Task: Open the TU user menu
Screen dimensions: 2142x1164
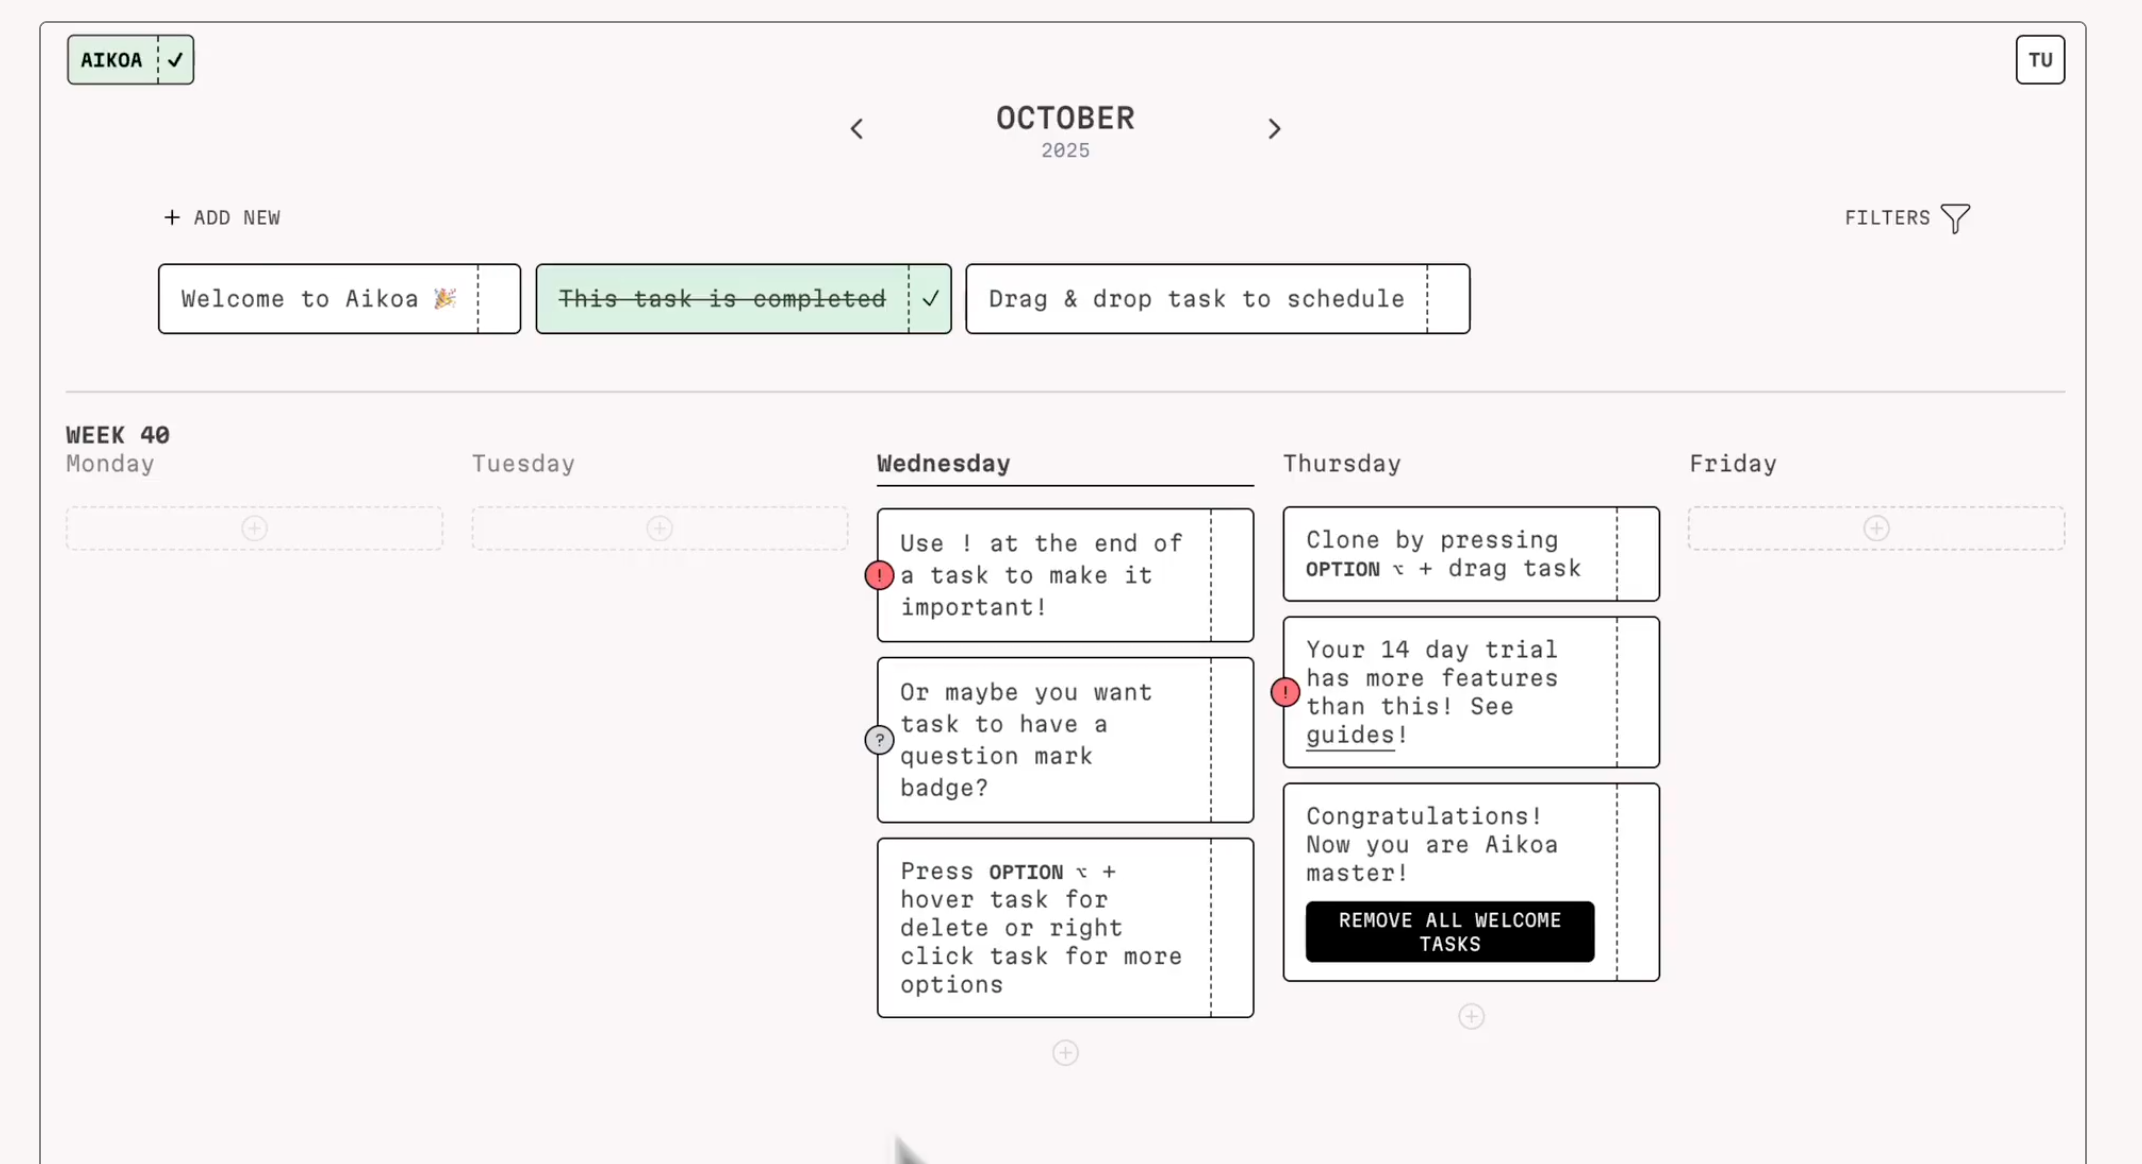Action: click(2039, 60)
